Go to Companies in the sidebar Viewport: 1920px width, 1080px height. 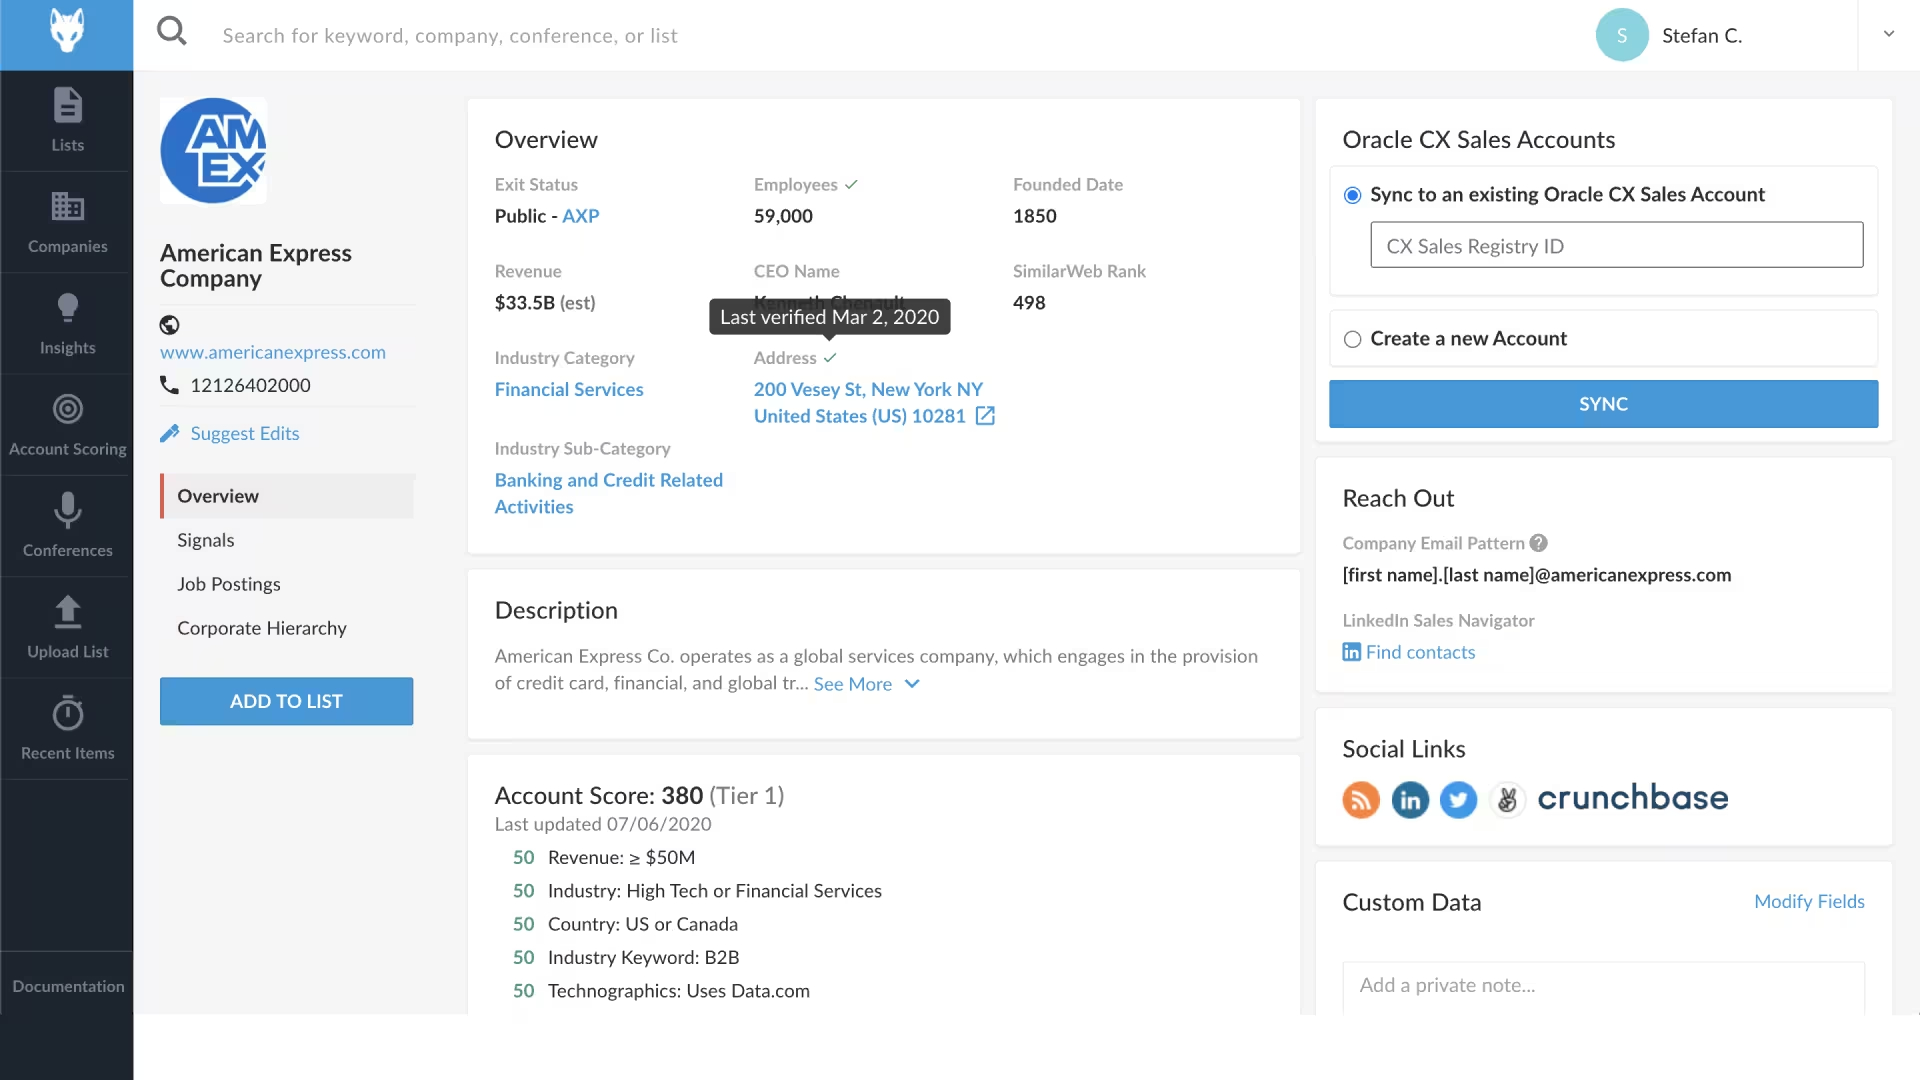(67, 222)
